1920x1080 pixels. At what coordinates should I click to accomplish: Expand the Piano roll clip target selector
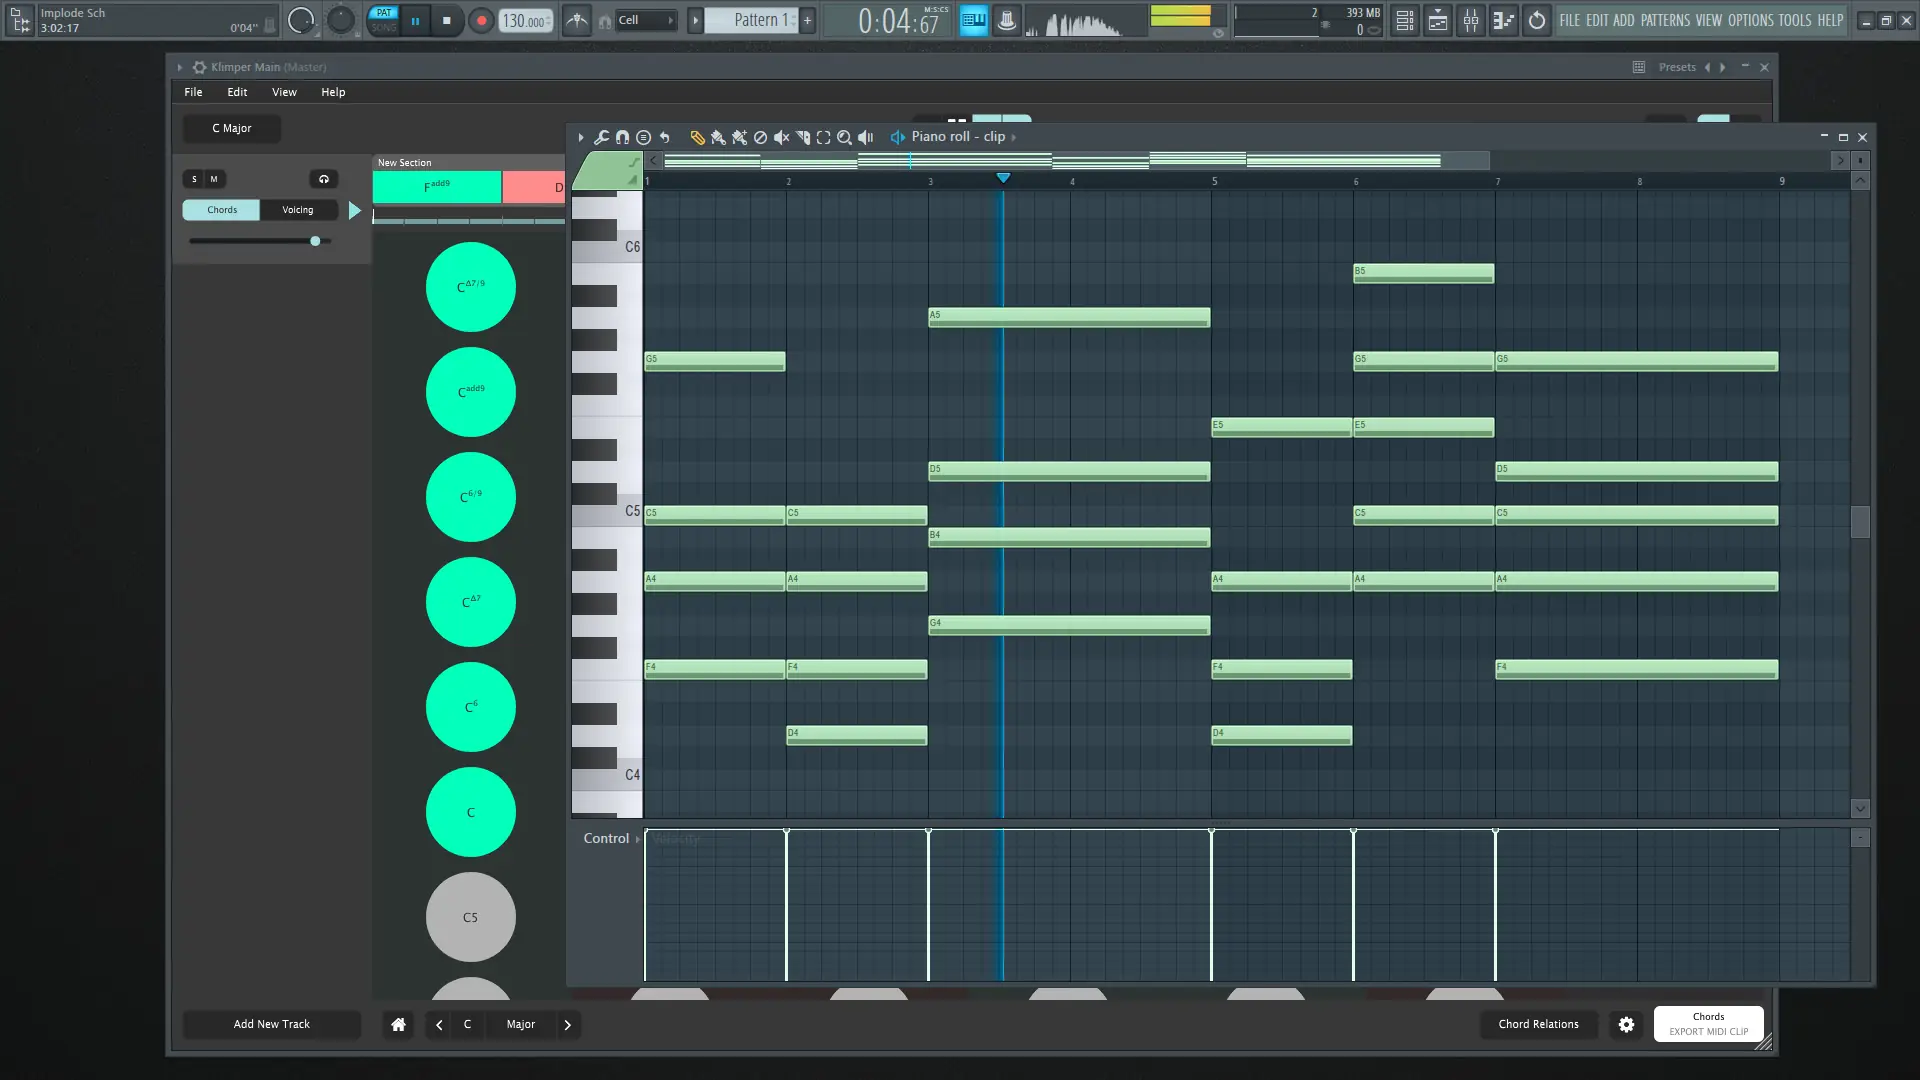point(1013,137)
